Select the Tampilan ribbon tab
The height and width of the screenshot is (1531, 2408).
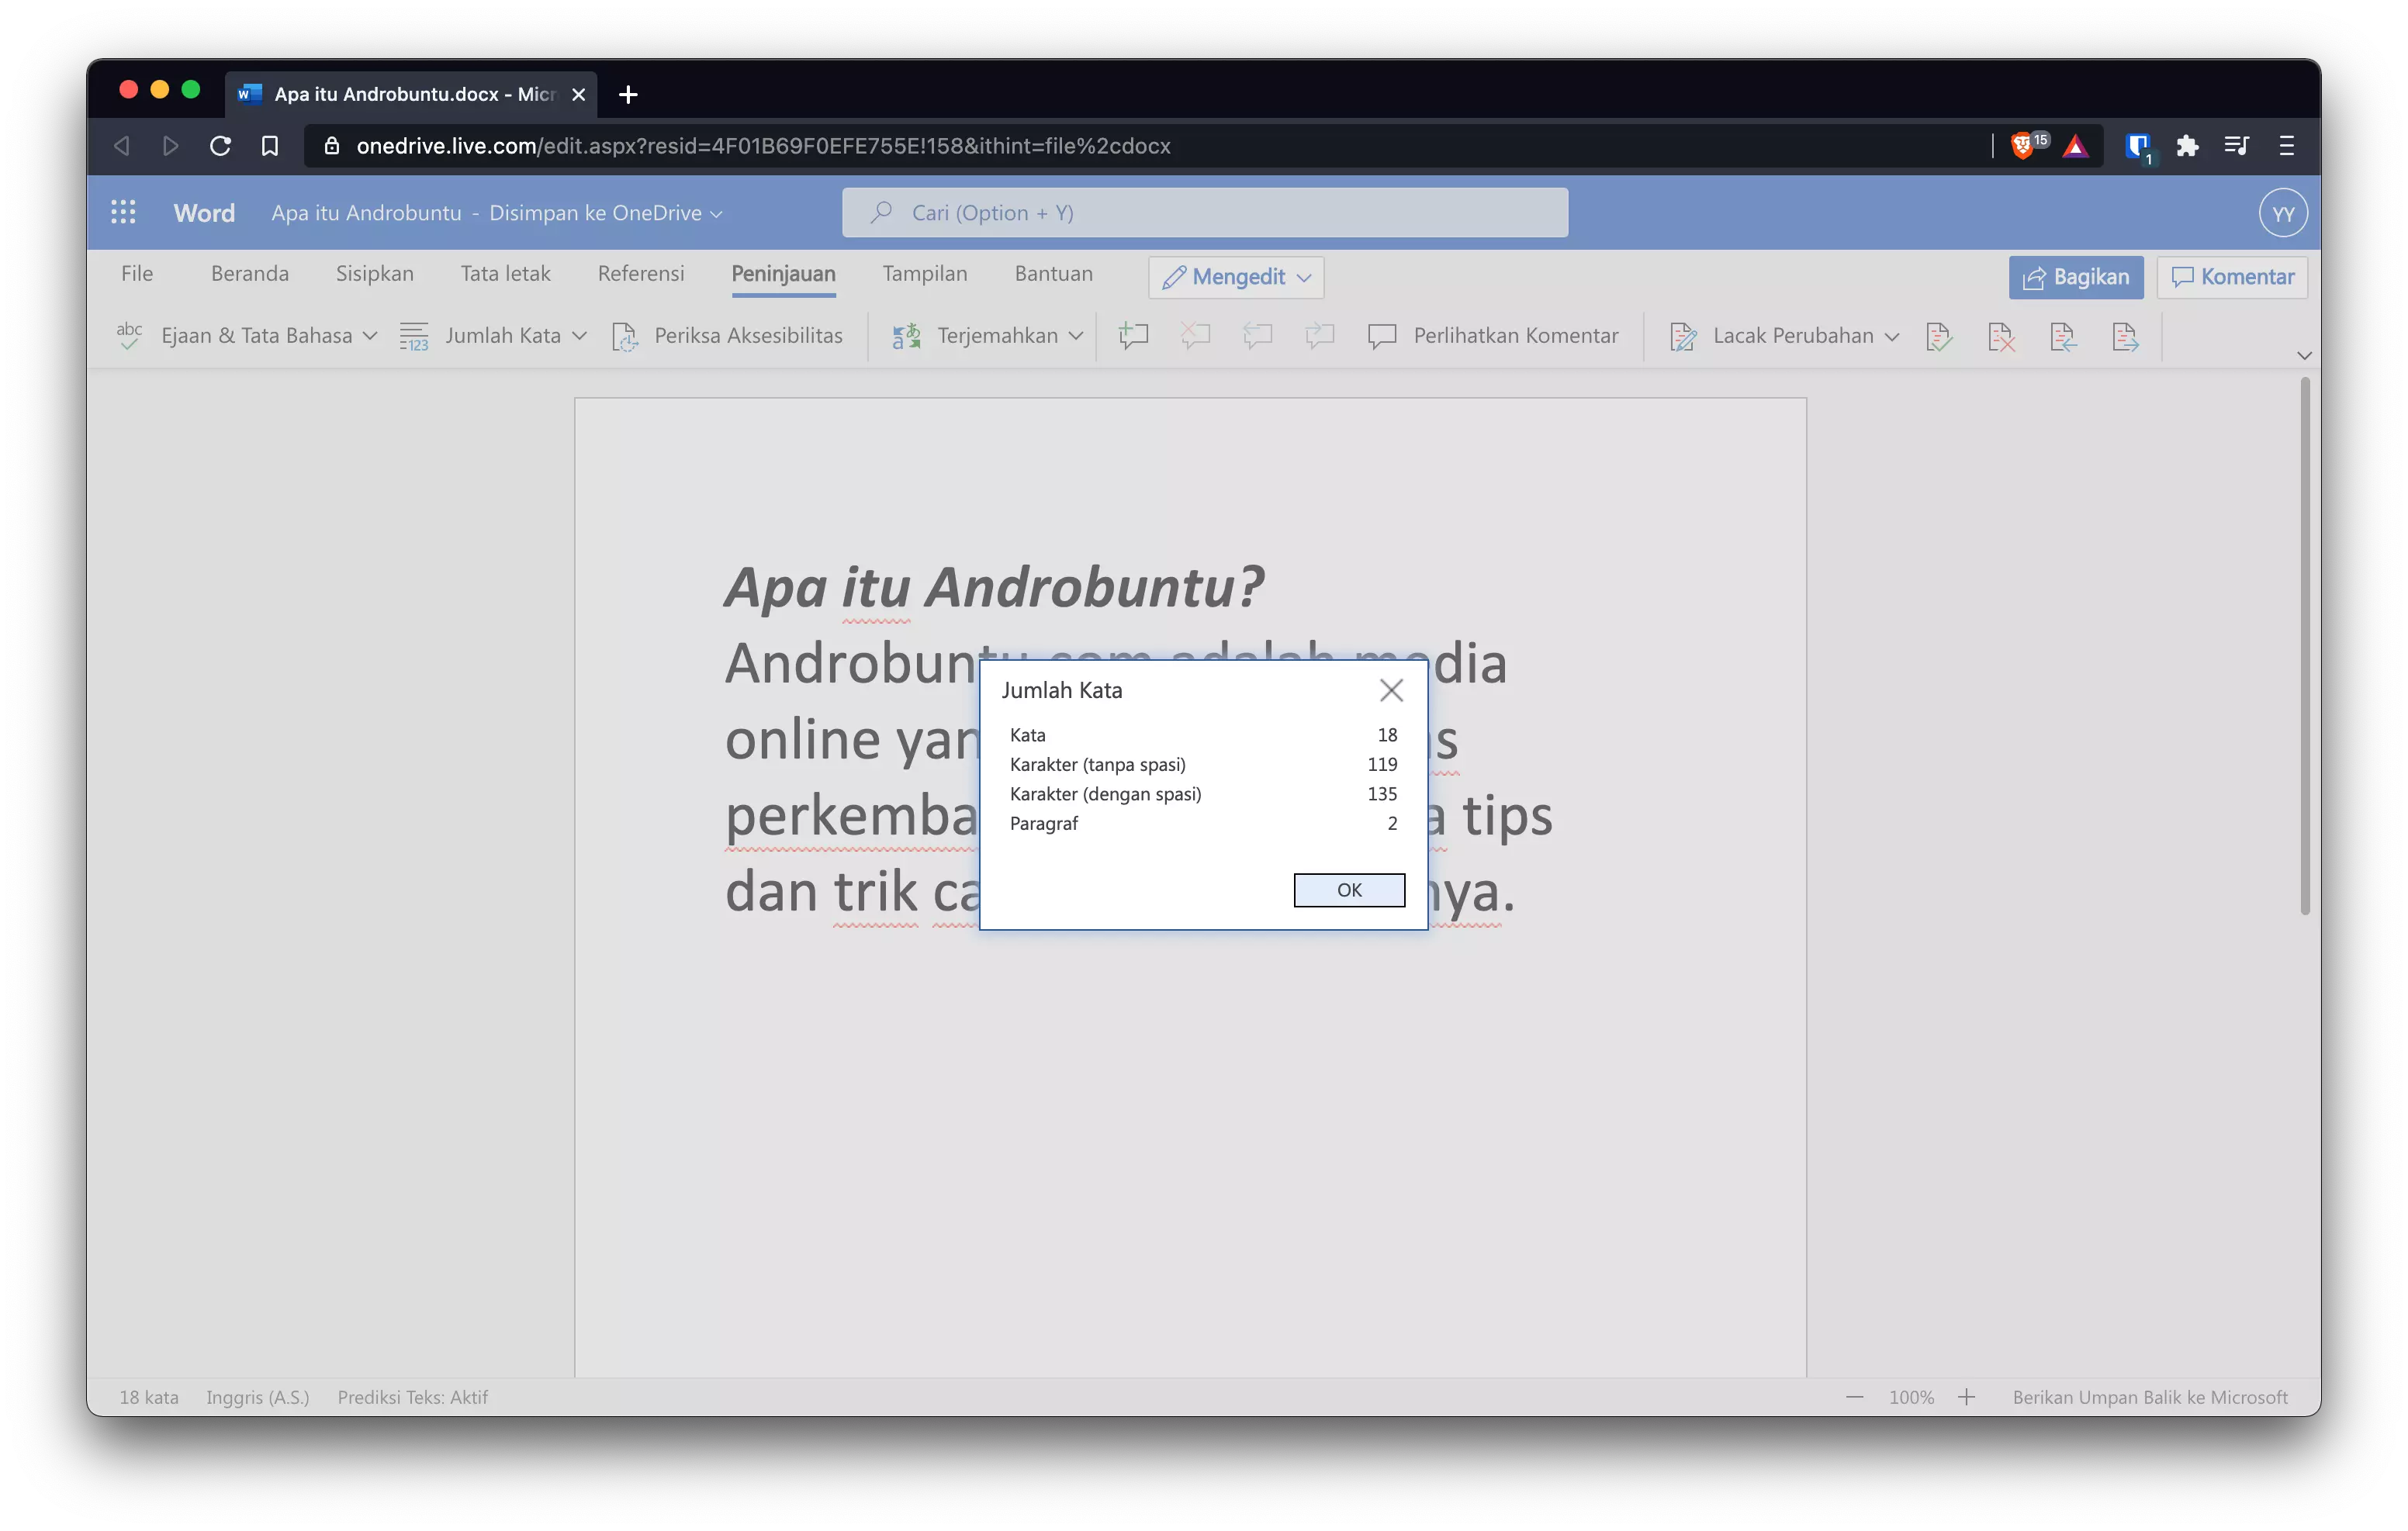tap(923, 271)
